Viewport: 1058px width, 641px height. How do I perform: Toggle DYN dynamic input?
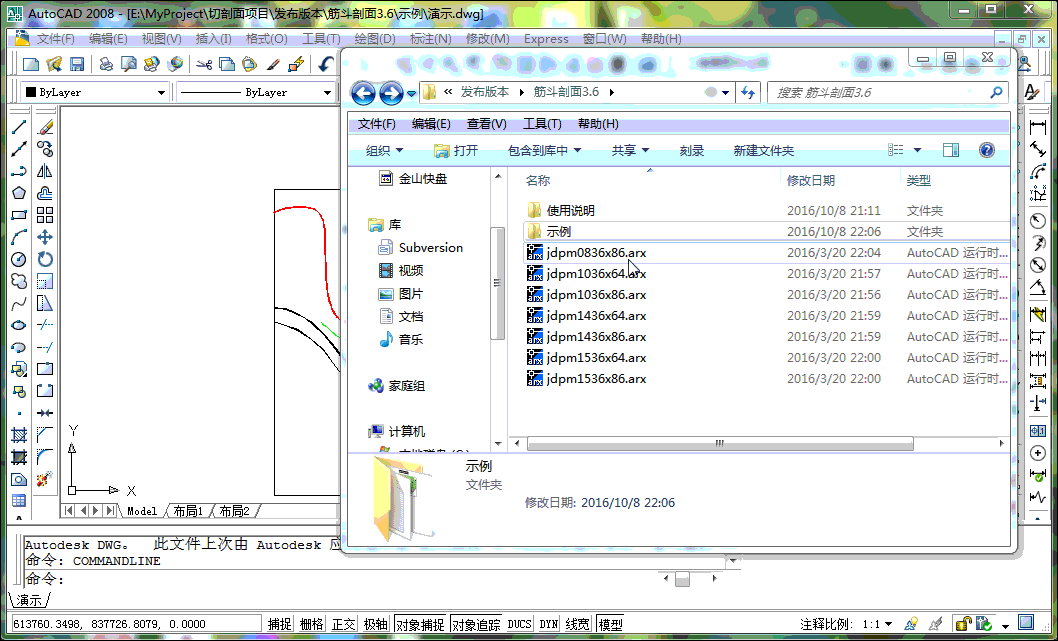coord(549,624)
